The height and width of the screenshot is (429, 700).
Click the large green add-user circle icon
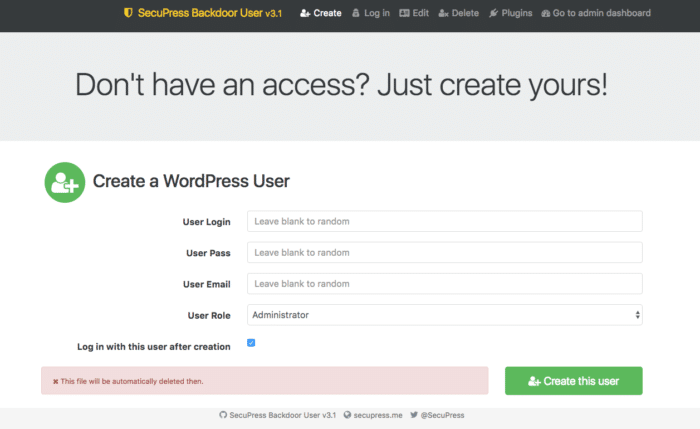point(65,182)
